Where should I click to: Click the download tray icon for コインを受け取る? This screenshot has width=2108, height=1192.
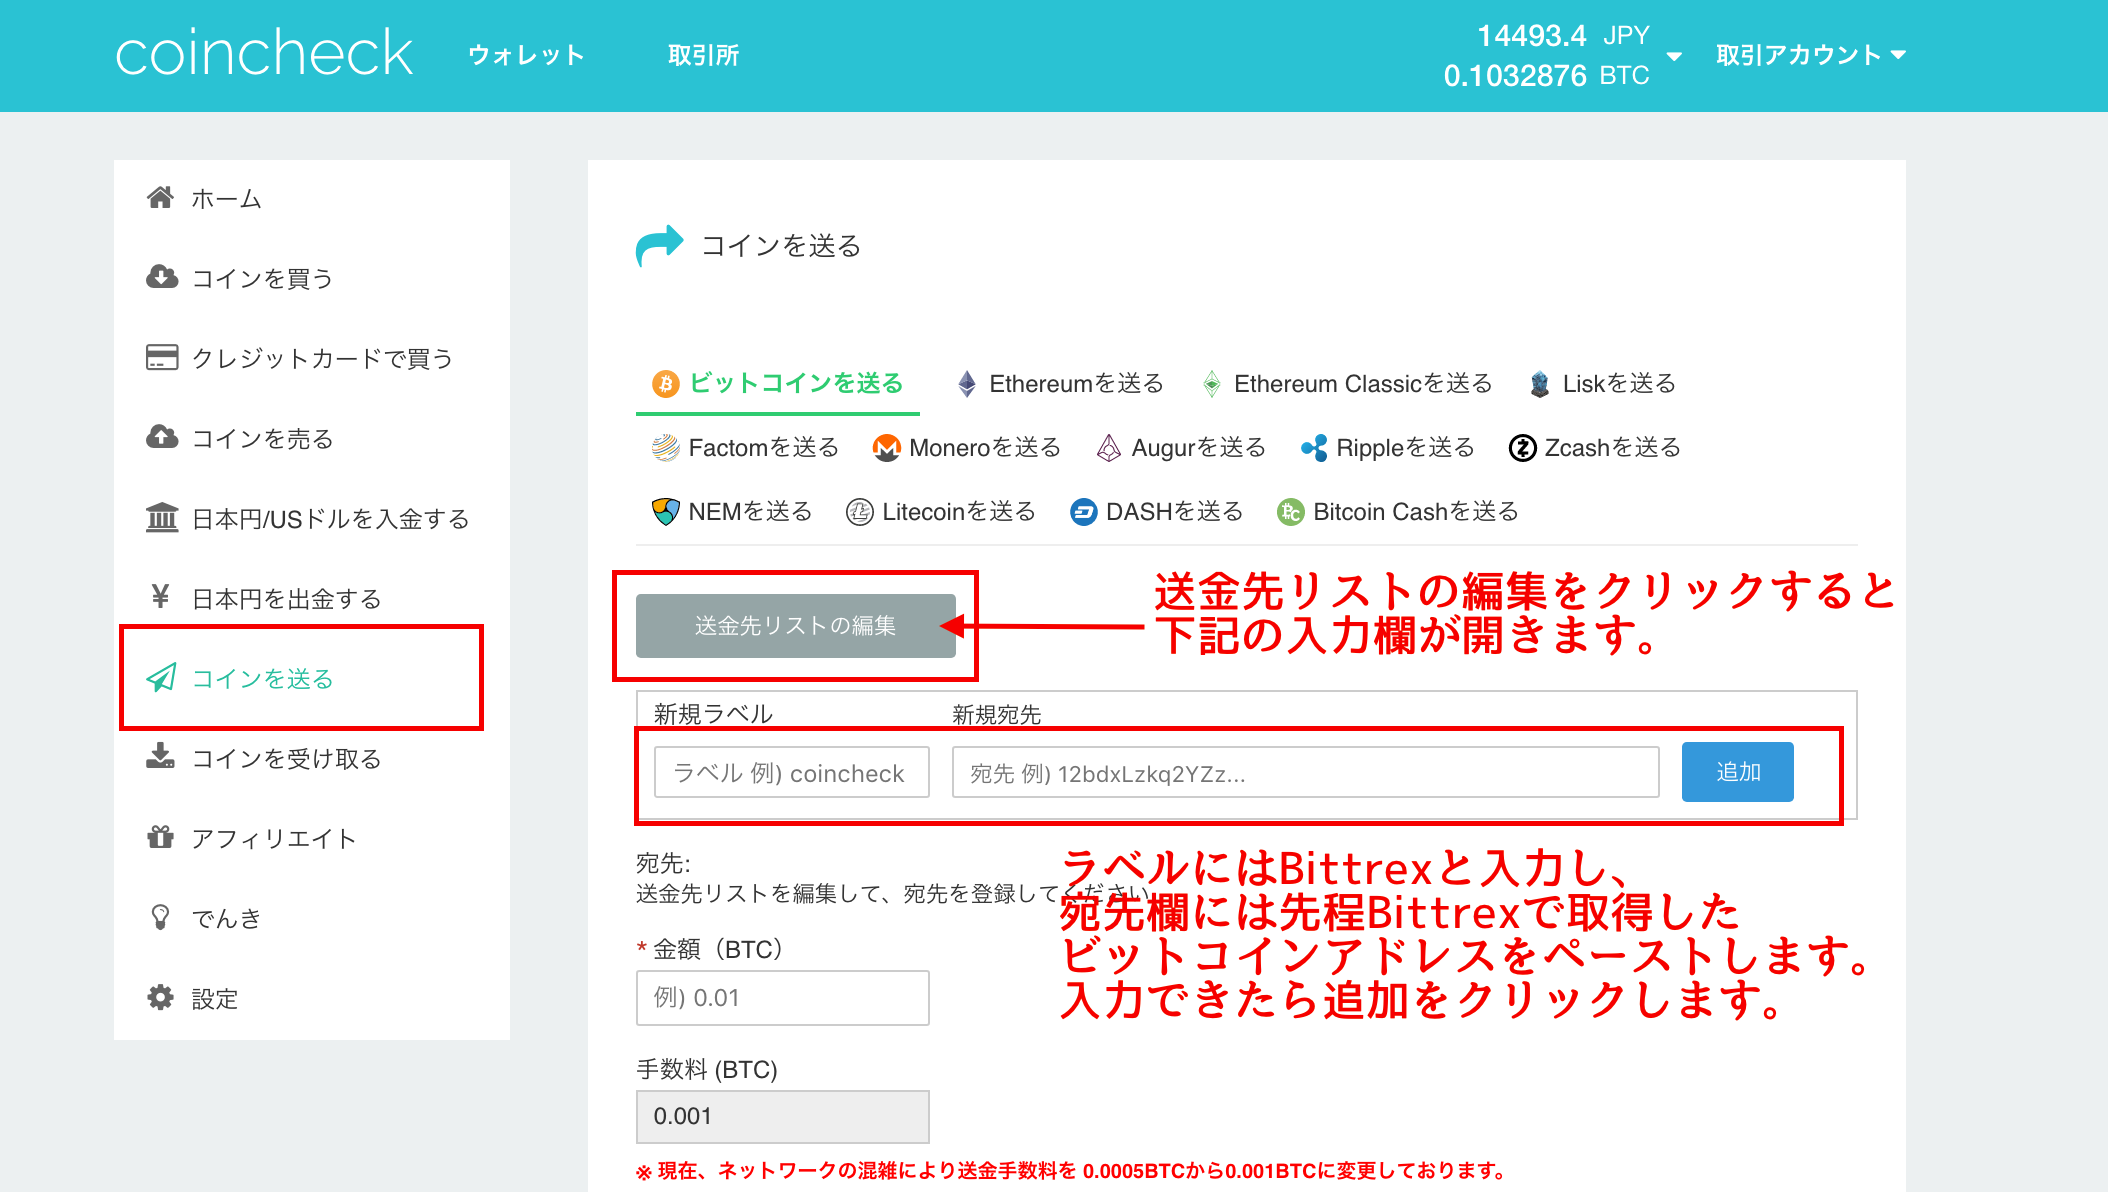160,756
